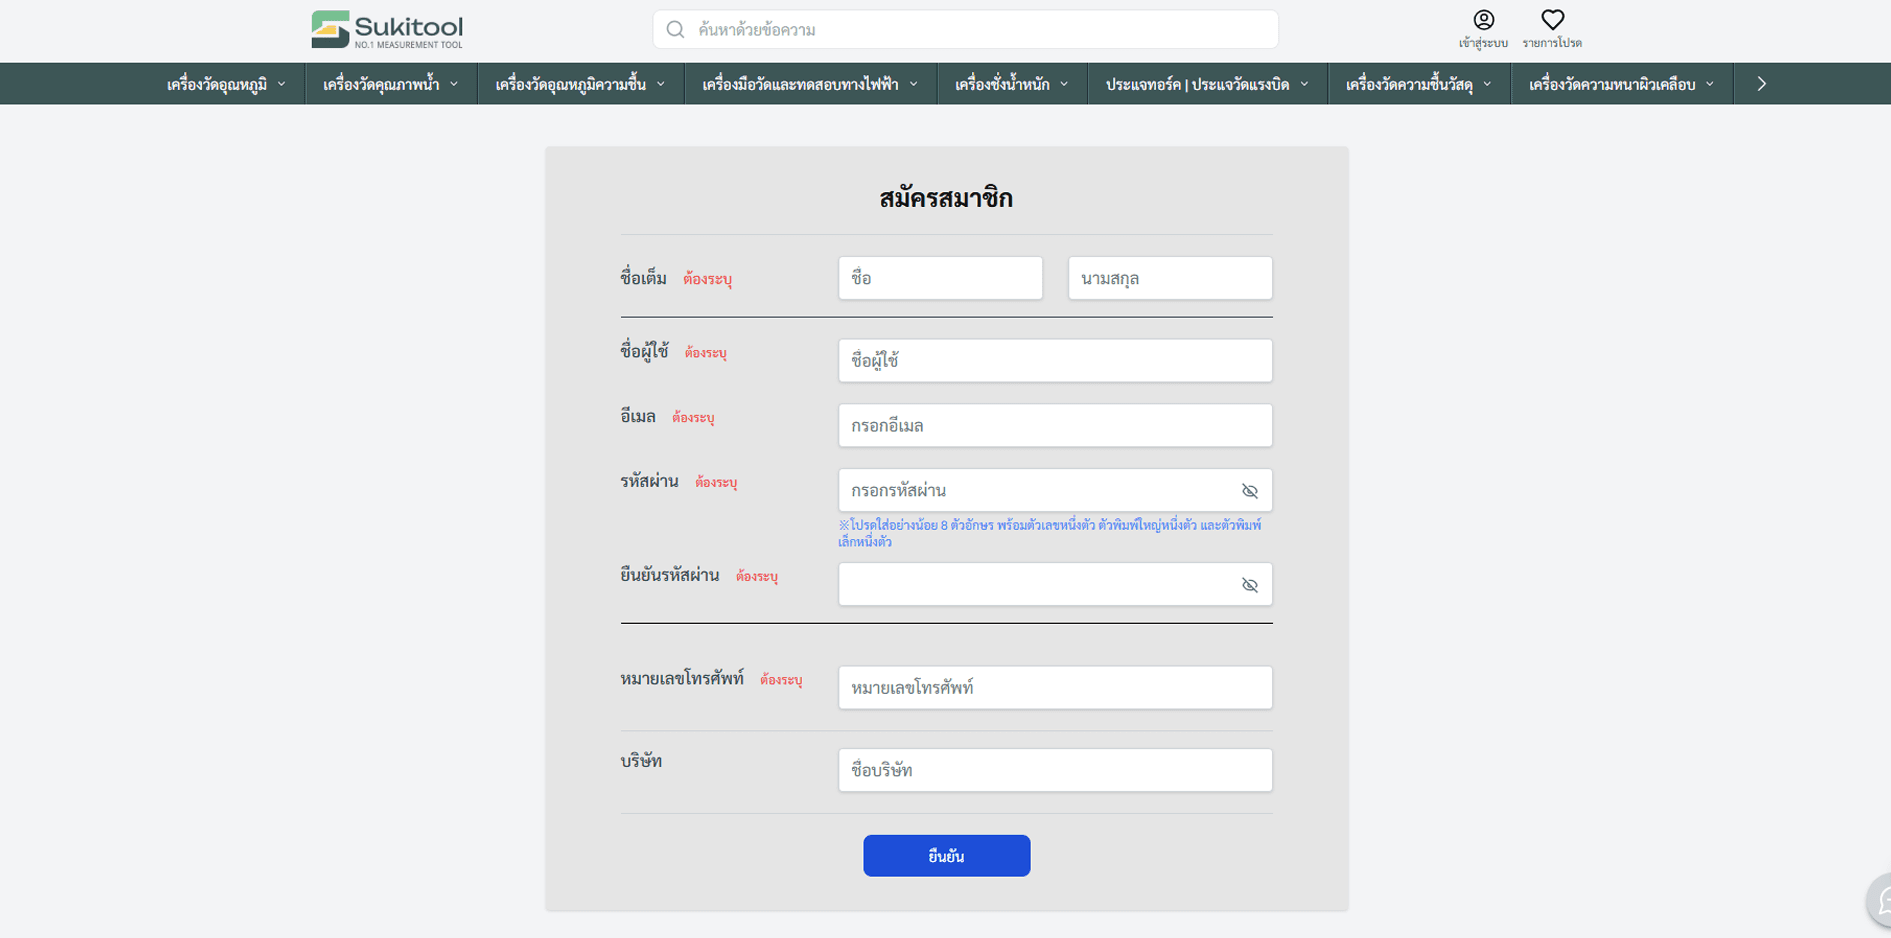Click the chat bubble icon
Screen dimensions: 1891x938
(x=1880, y=901)
